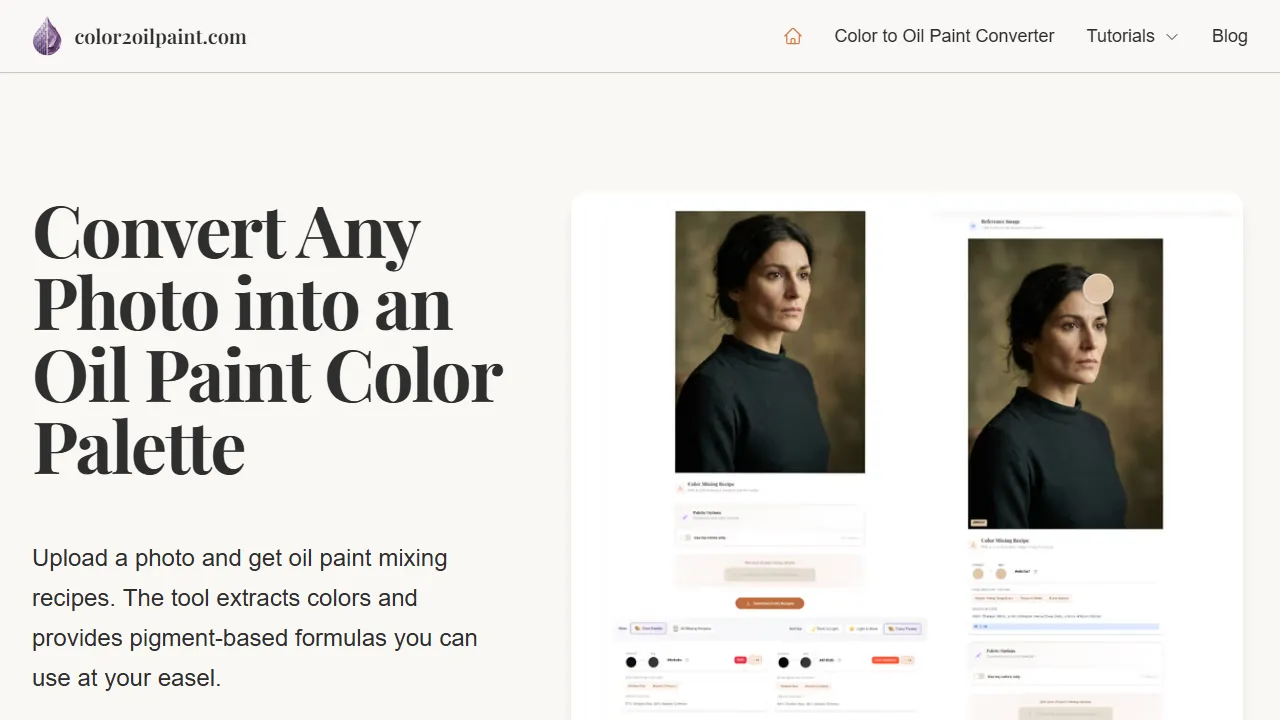Viewport: 1280px width, 720px height.
Task: Click the bulb icon on Light to Dark option
Action: (x=852, y=628)
